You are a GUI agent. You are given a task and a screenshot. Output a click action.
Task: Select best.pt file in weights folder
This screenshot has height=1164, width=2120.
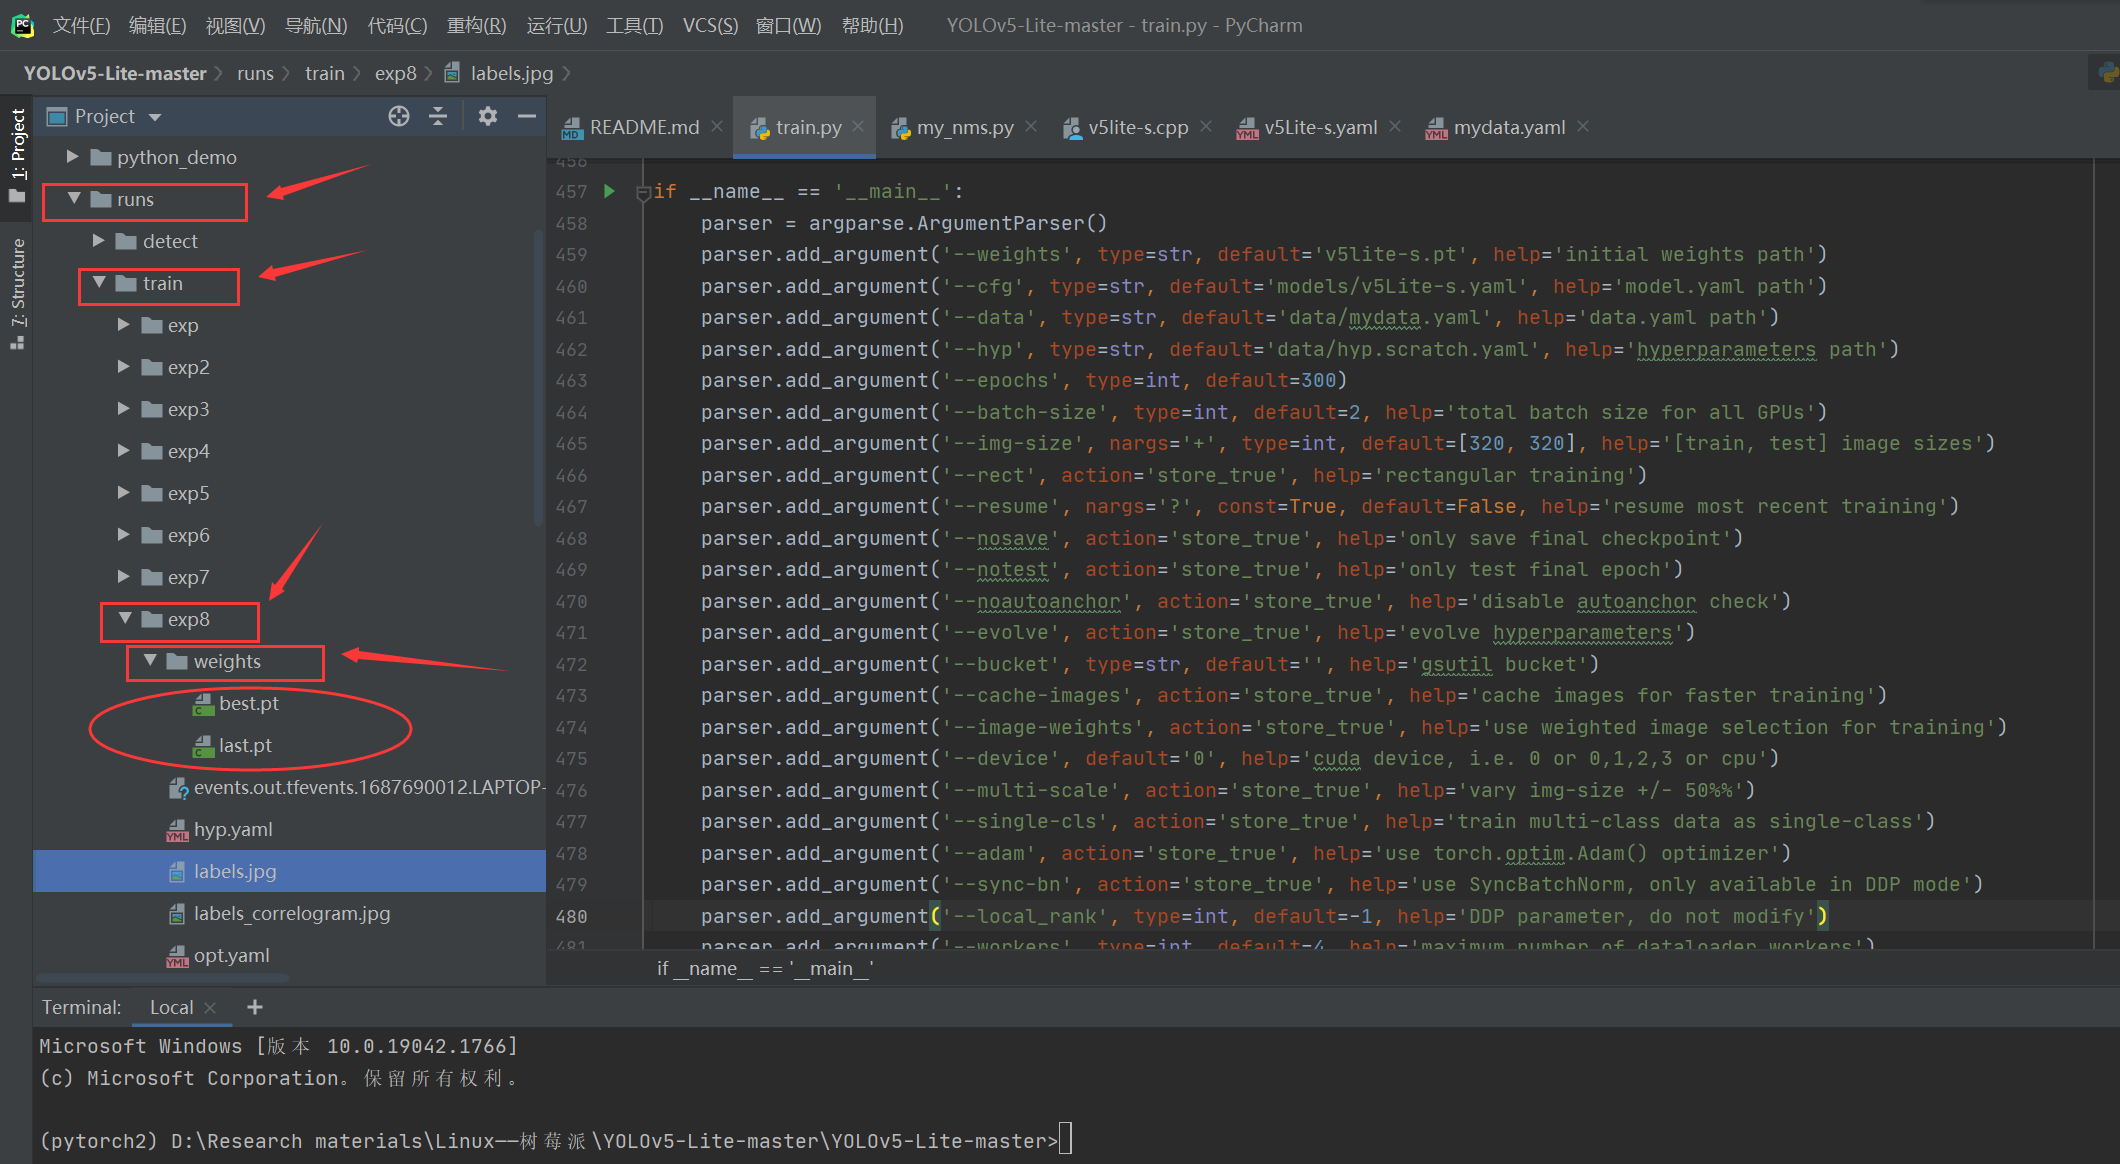tap(248, 703)
